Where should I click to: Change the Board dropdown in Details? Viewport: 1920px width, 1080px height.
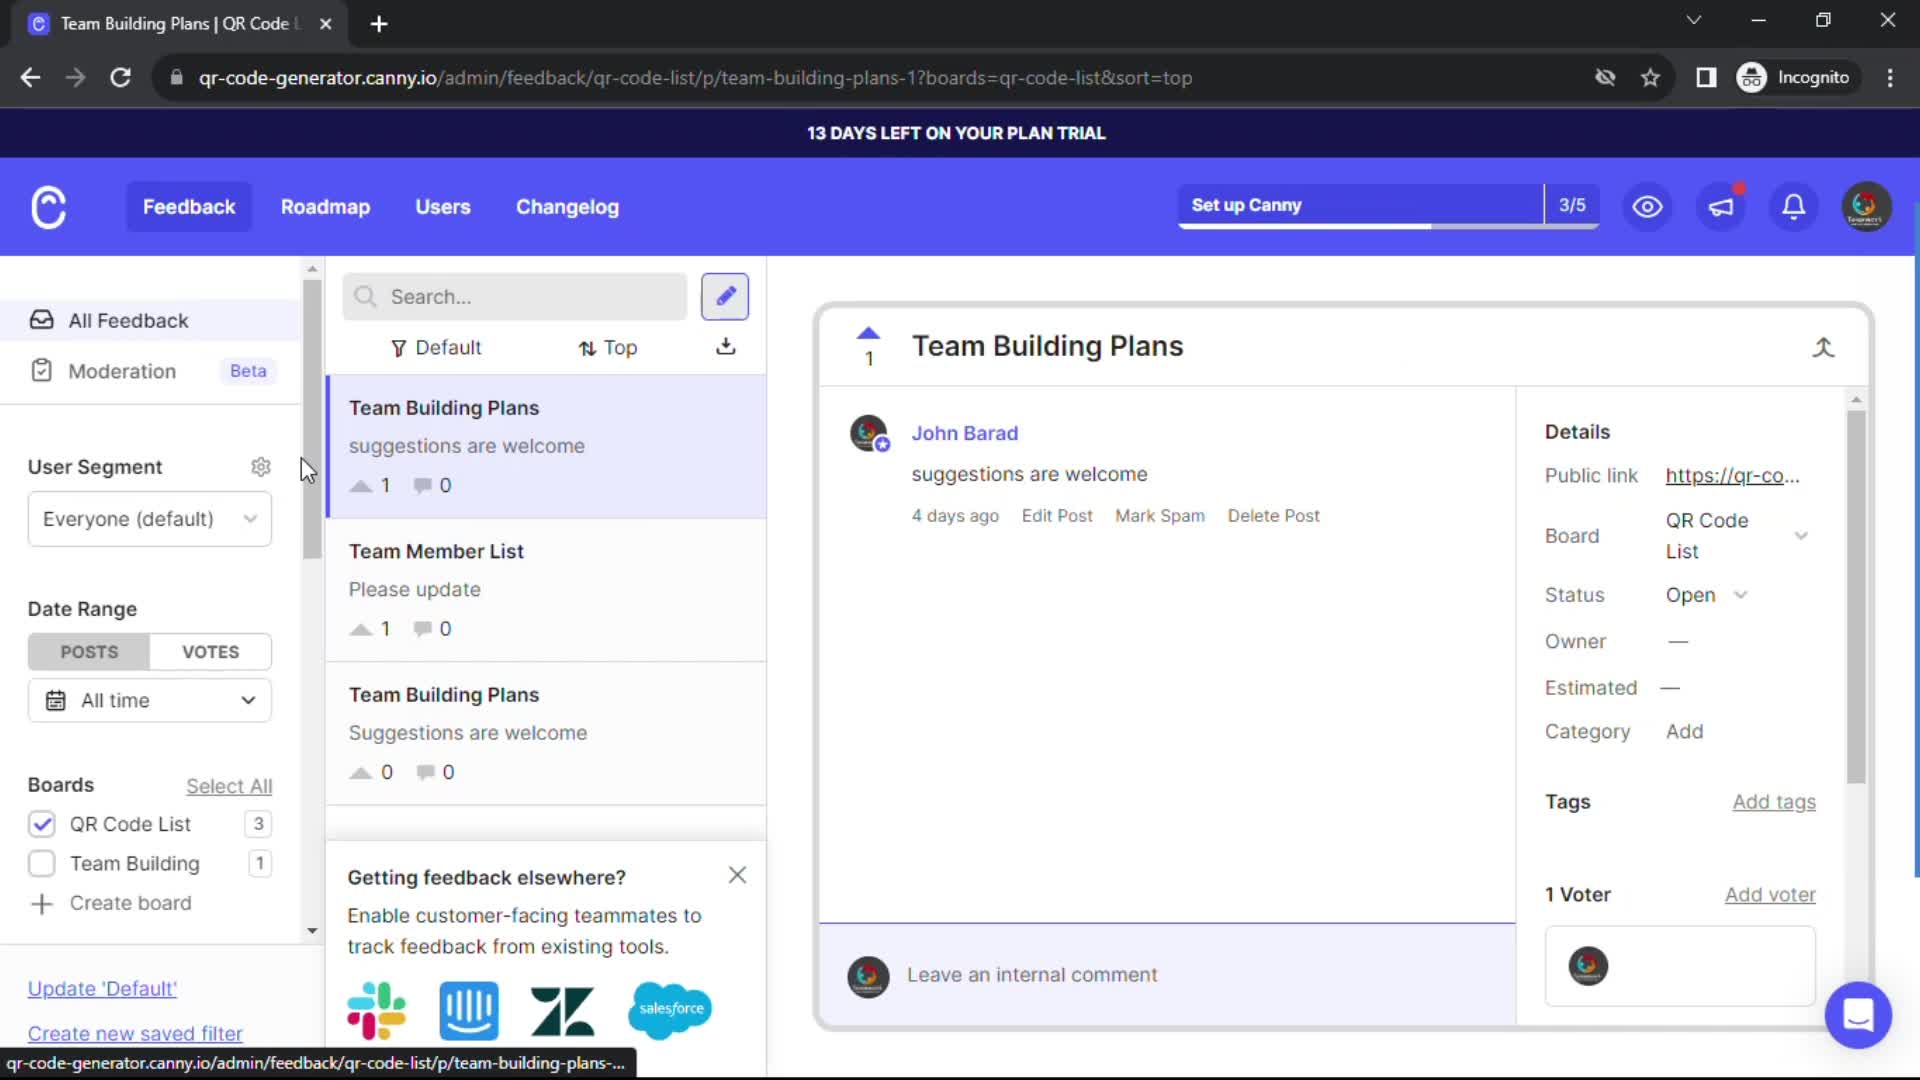1737,536
